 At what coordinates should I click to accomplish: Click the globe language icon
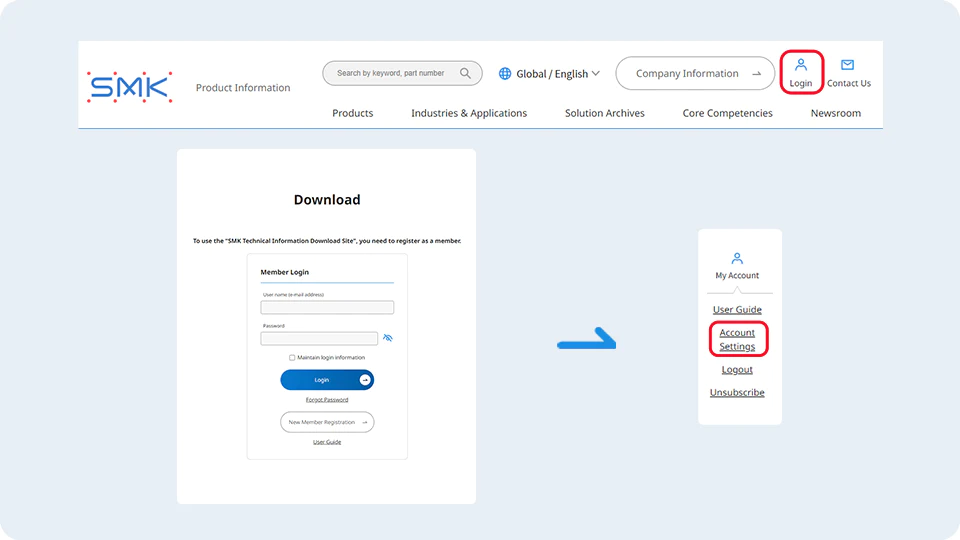505,74
